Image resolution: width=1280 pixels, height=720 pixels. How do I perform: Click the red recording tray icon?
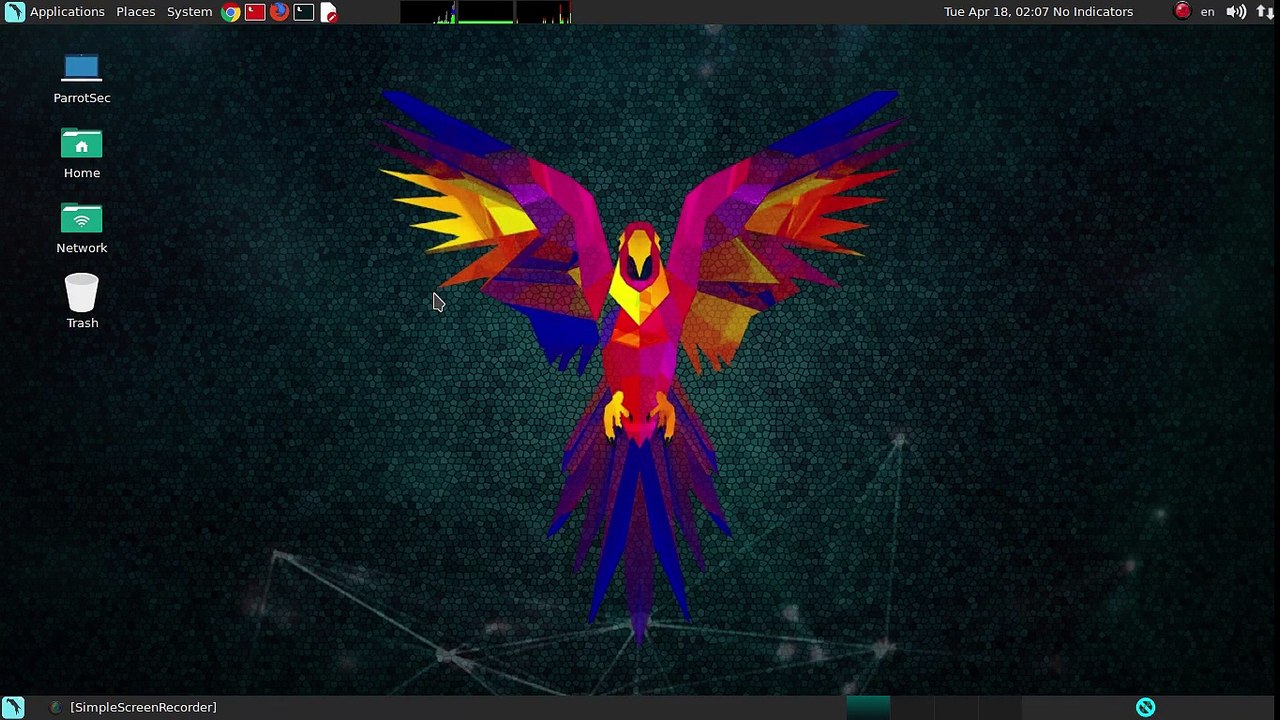1182,12
